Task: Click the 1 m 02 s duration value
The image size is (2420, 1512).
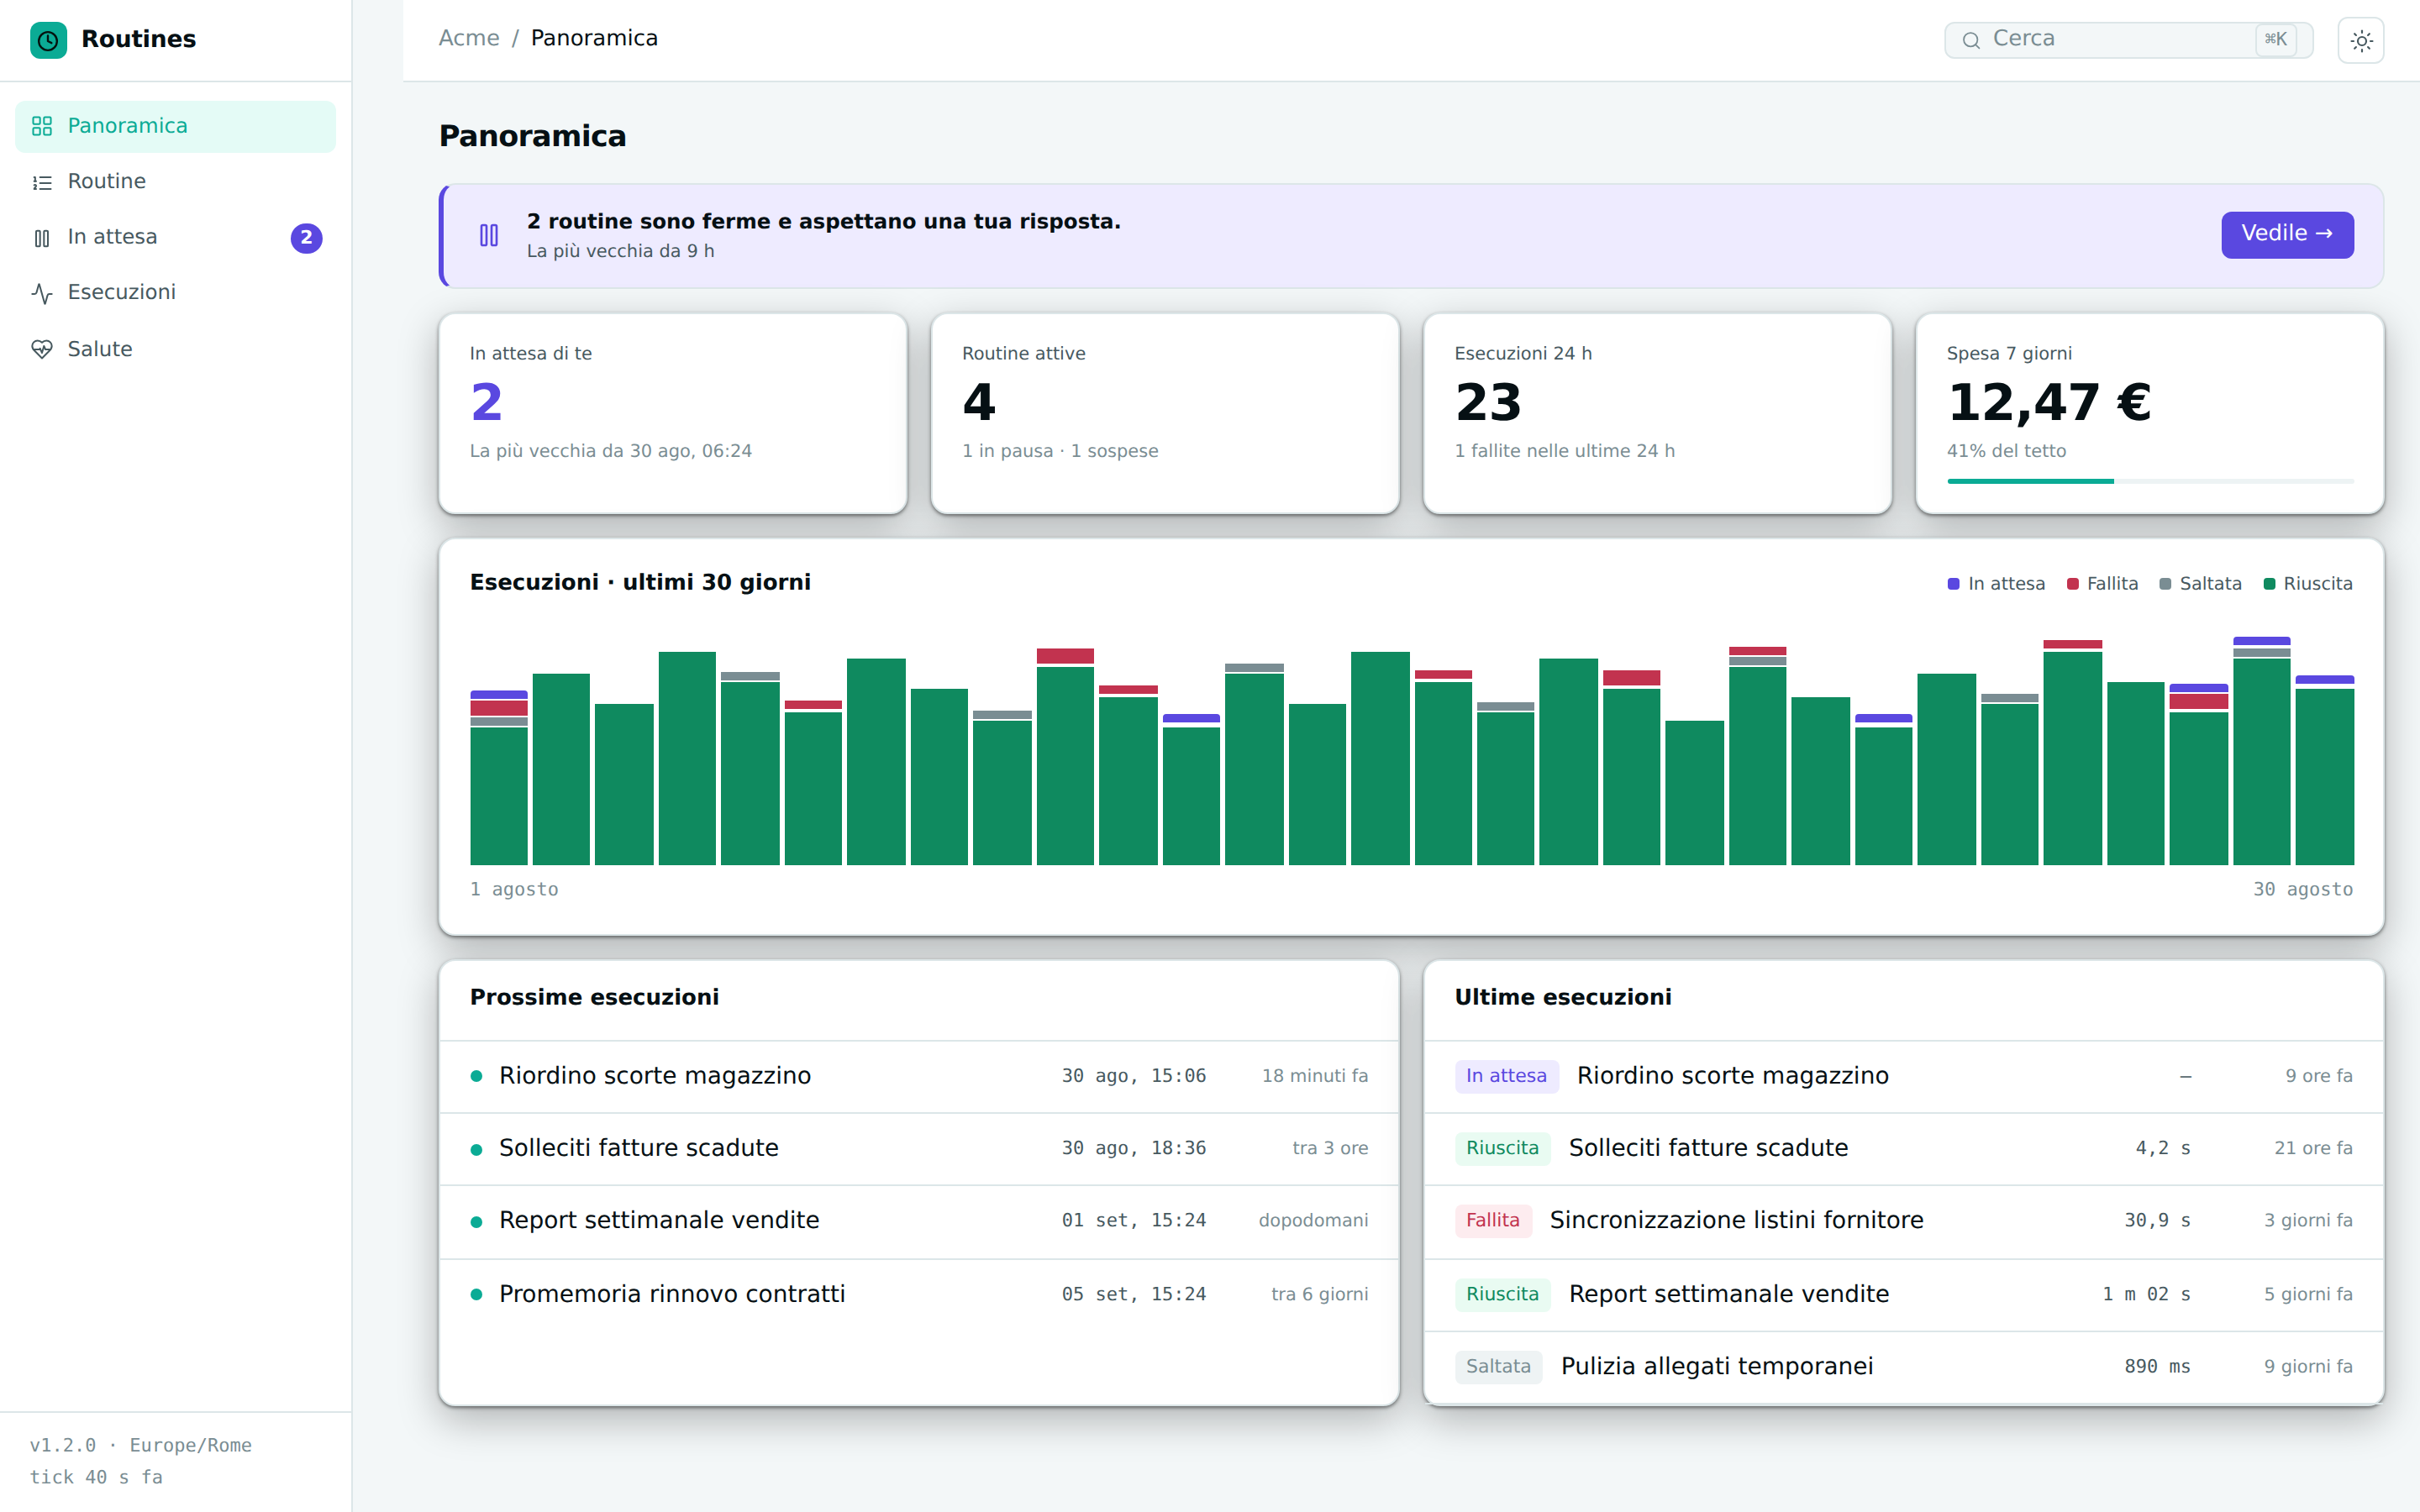Action: 2146,1294
